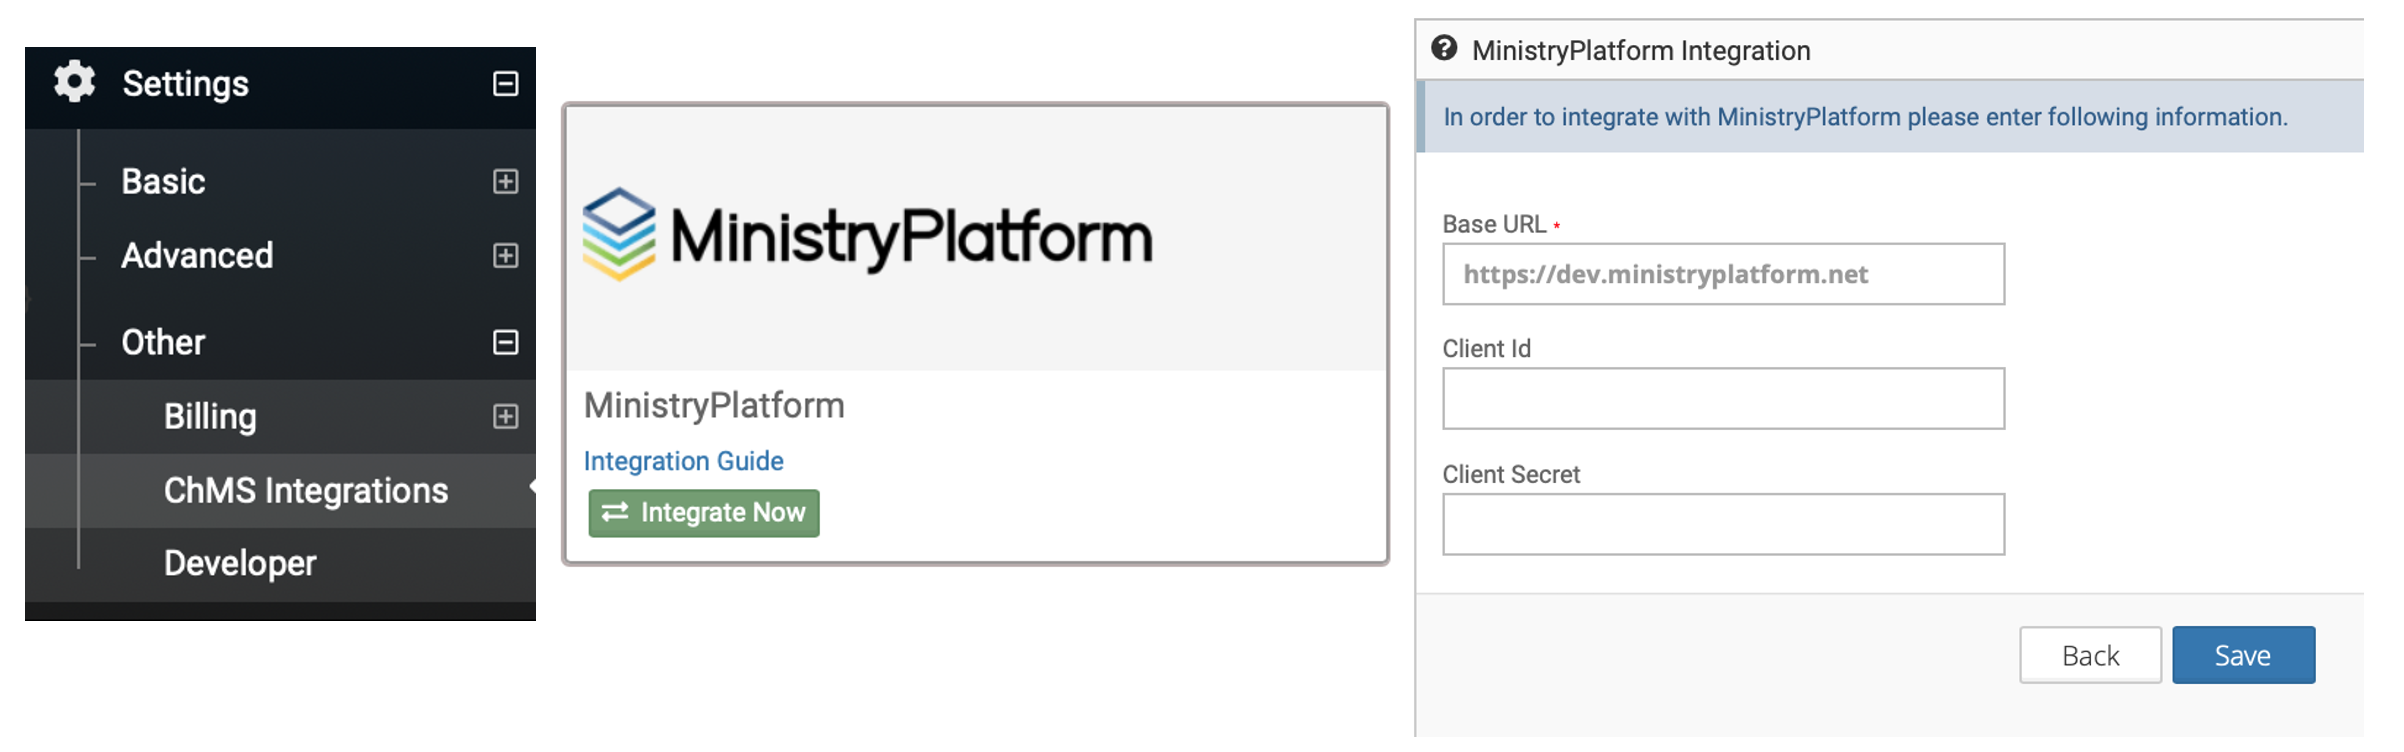Click the Integrate Now button
Screen dimensions: 2404x752
(704, 513)
